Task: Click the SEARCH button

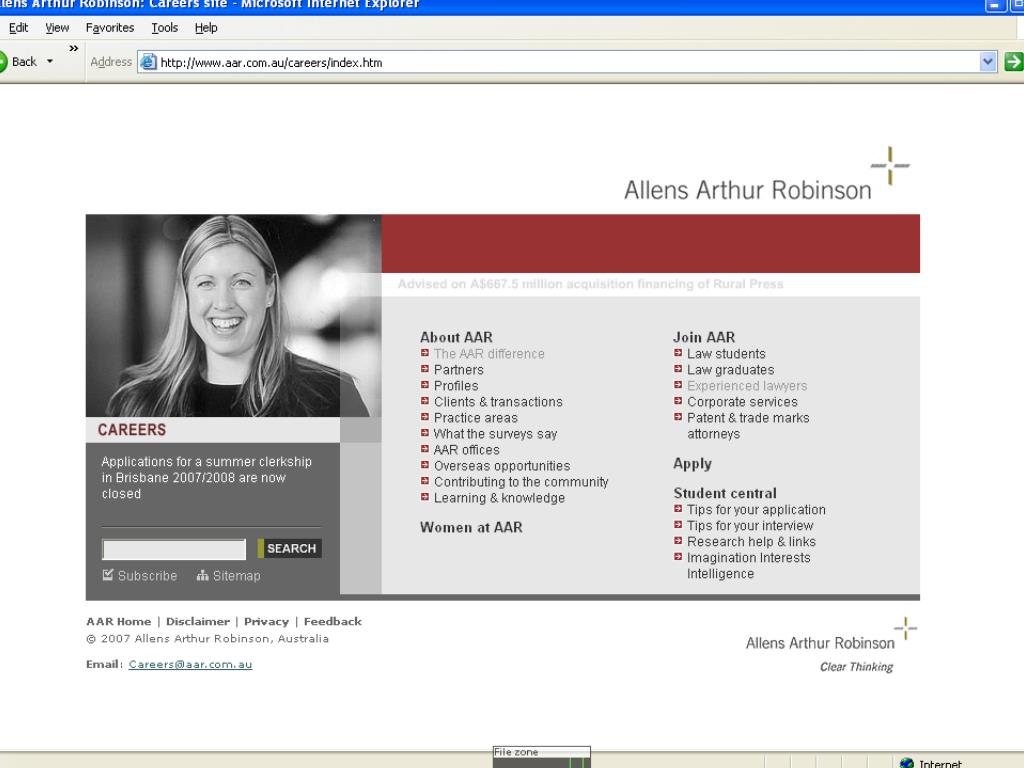Action: (x=289, y=549)
